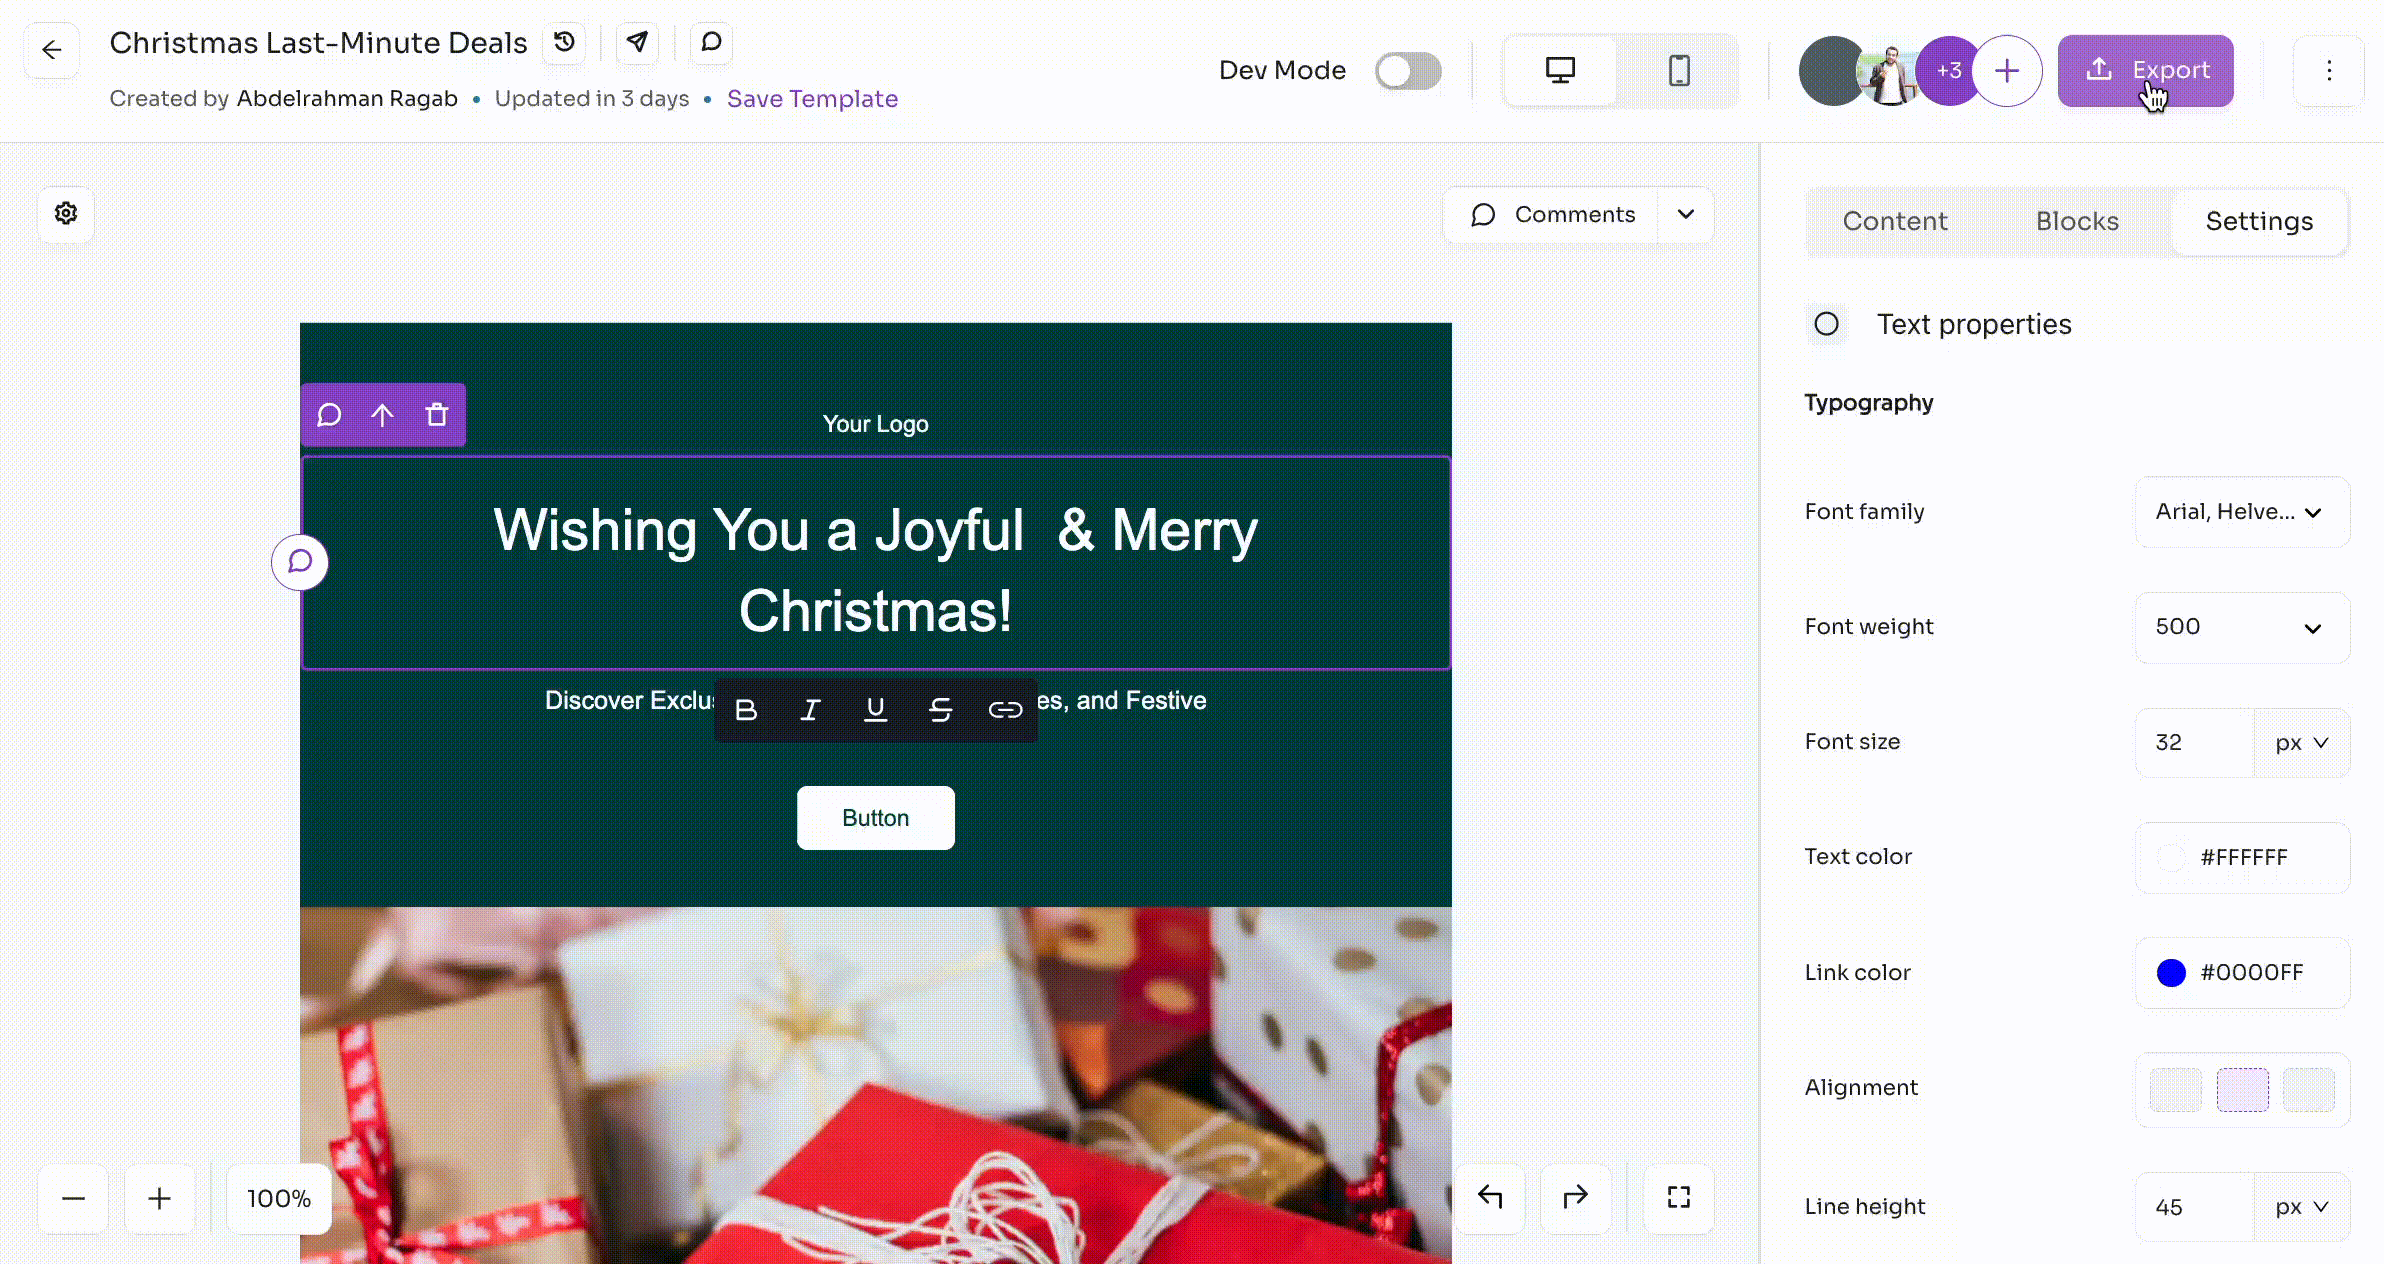Click the bold formatting icon
Image resolution: width=2384 pixels, height=1264 pixels.
point(747,708)
